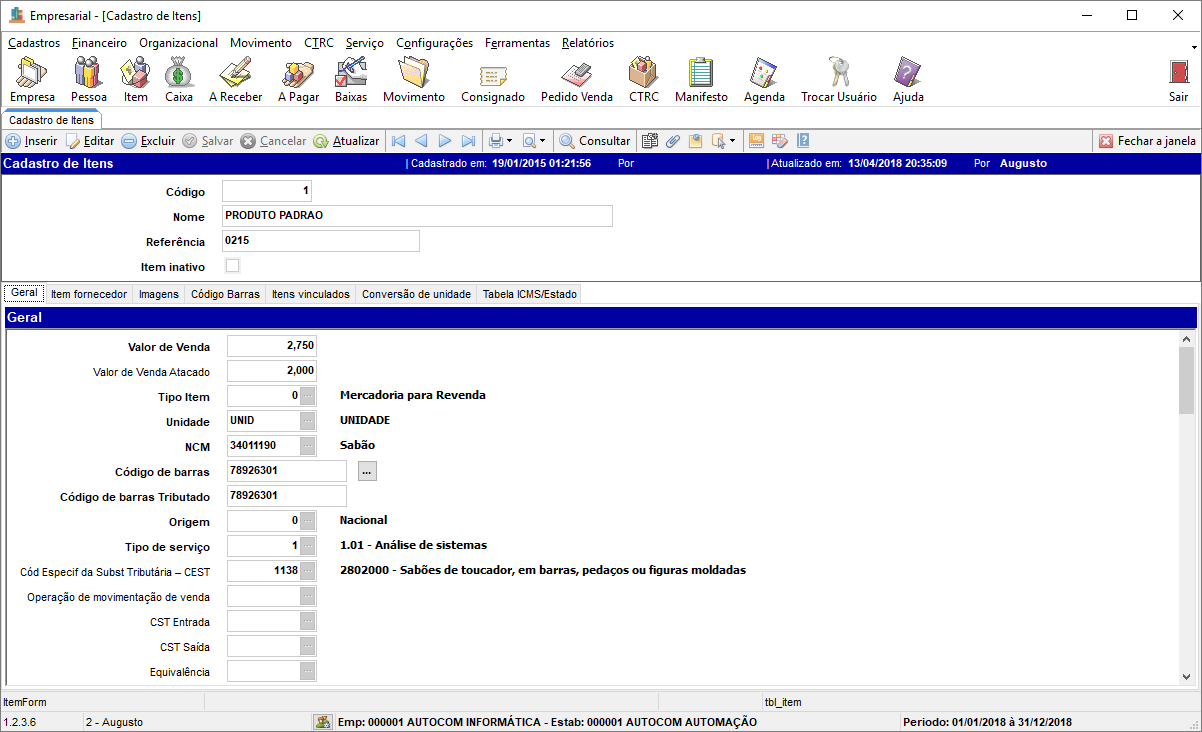The height and width of the screenshot is (732, 1202).
Task: Click the Pessoa toolbar icon
Action: [x=88, y=79]
